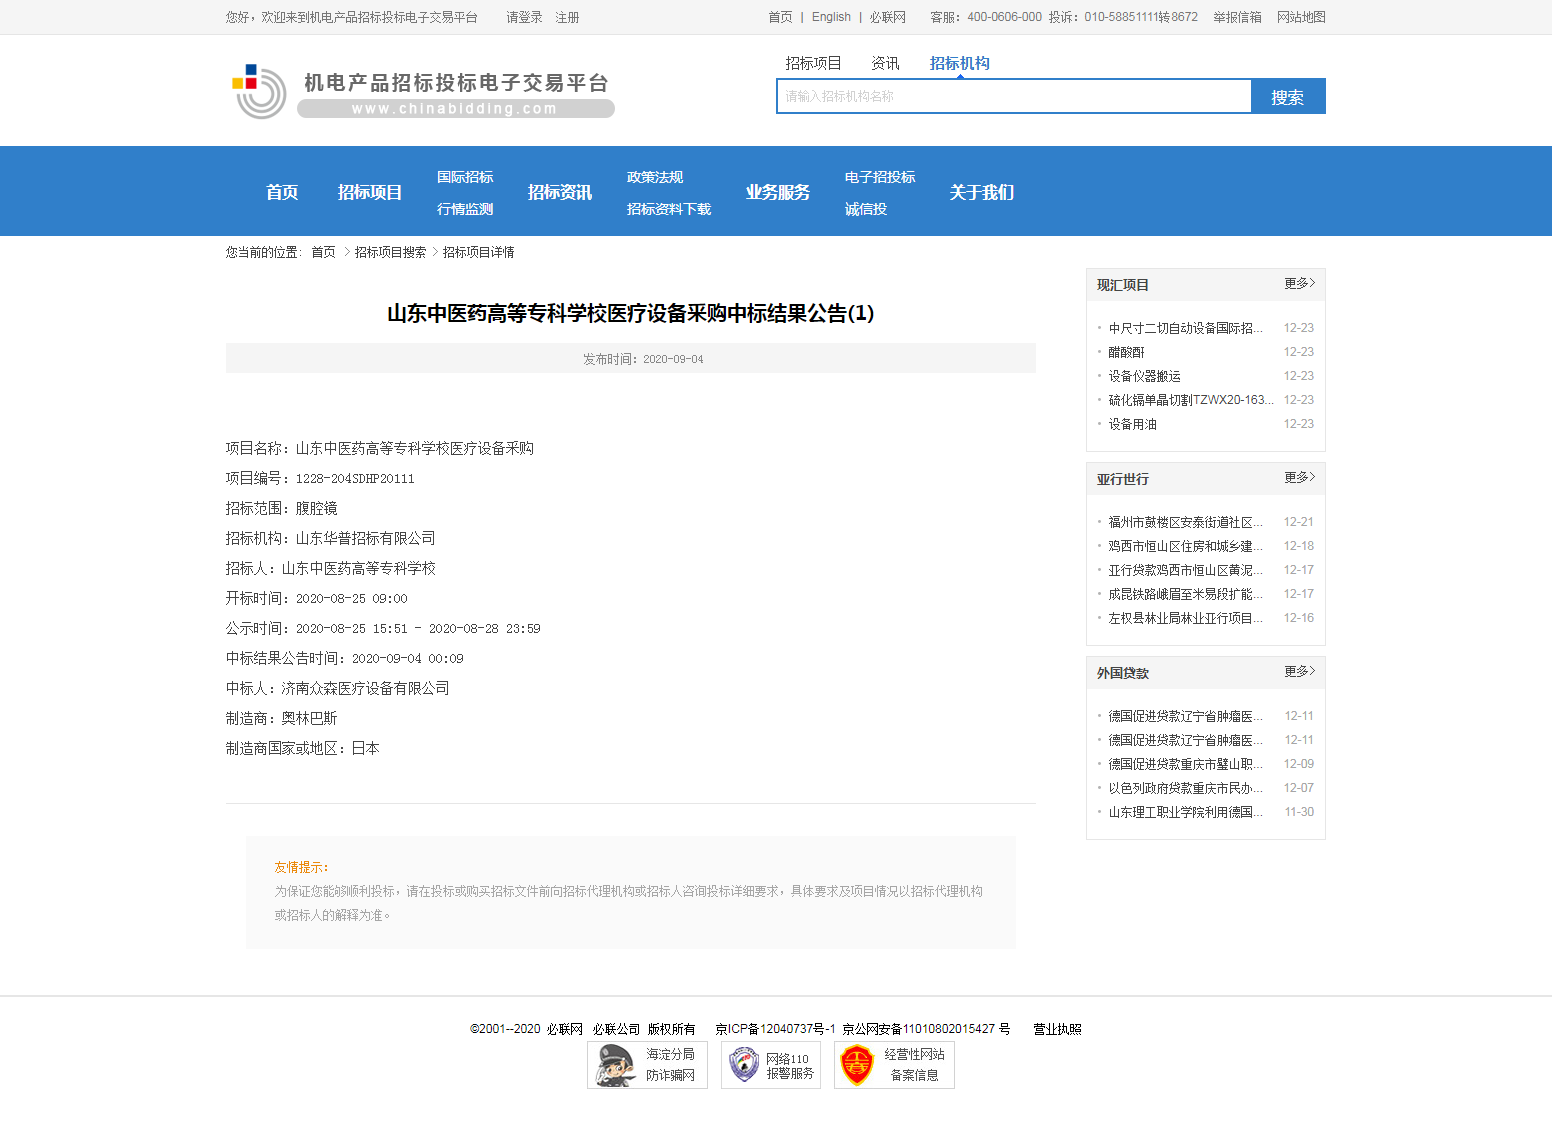Click the chinabidding platform logo
The height and width of the screenshot is (1143, 1552).
click(420, 90)
